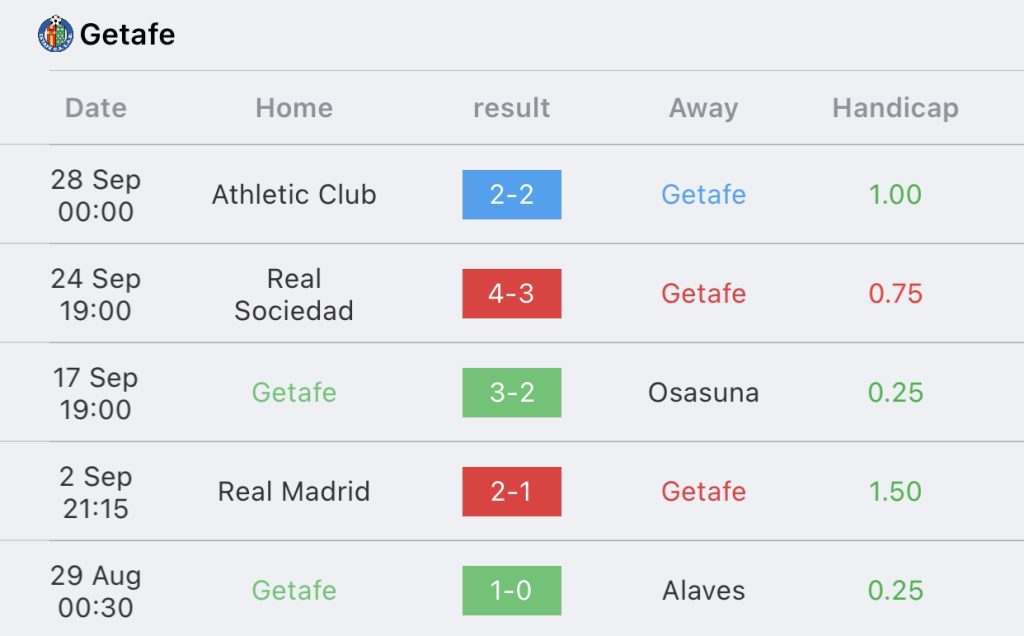Open the green 3-2 result badge
The height and width of the screenshot is (636, 1024).
[511, 392]
